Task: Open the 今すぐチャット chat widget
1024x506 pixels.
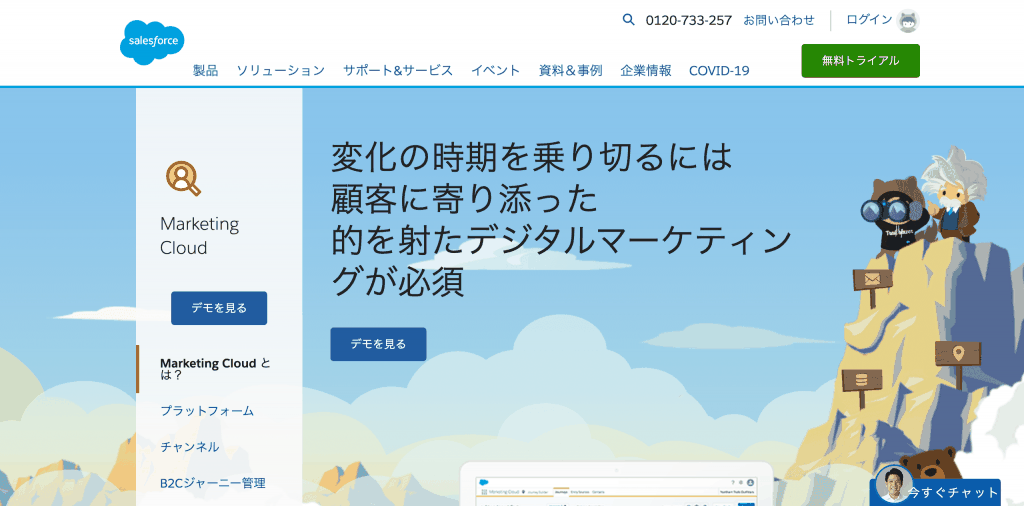Action: click(937, 492)
